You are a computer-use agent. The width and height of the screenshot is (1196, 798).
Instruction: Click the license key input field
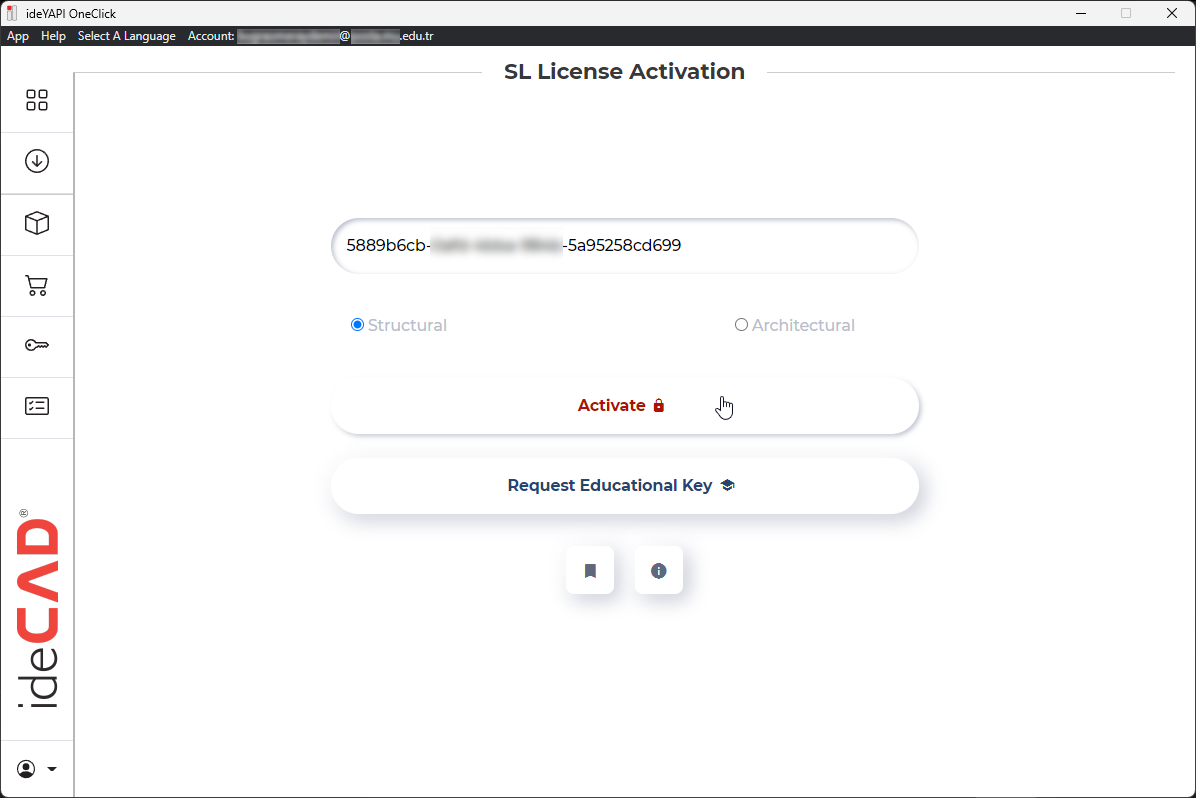(x=625, y=246)
